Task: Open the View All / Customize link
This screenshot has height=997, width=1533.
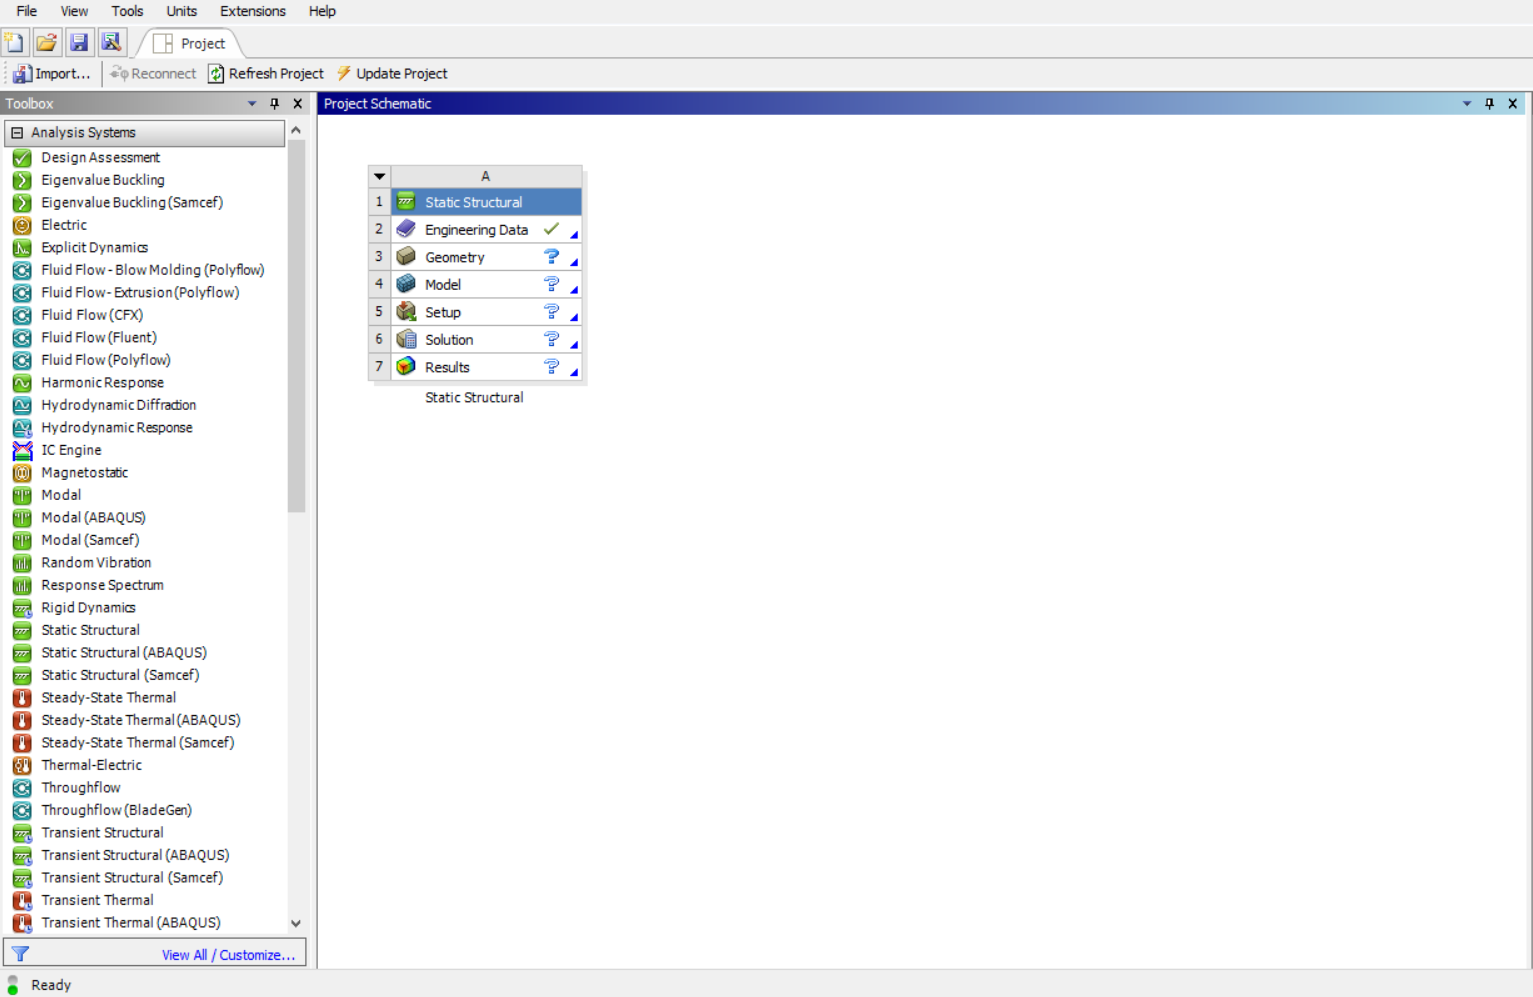Action: (x=228, y=955)
